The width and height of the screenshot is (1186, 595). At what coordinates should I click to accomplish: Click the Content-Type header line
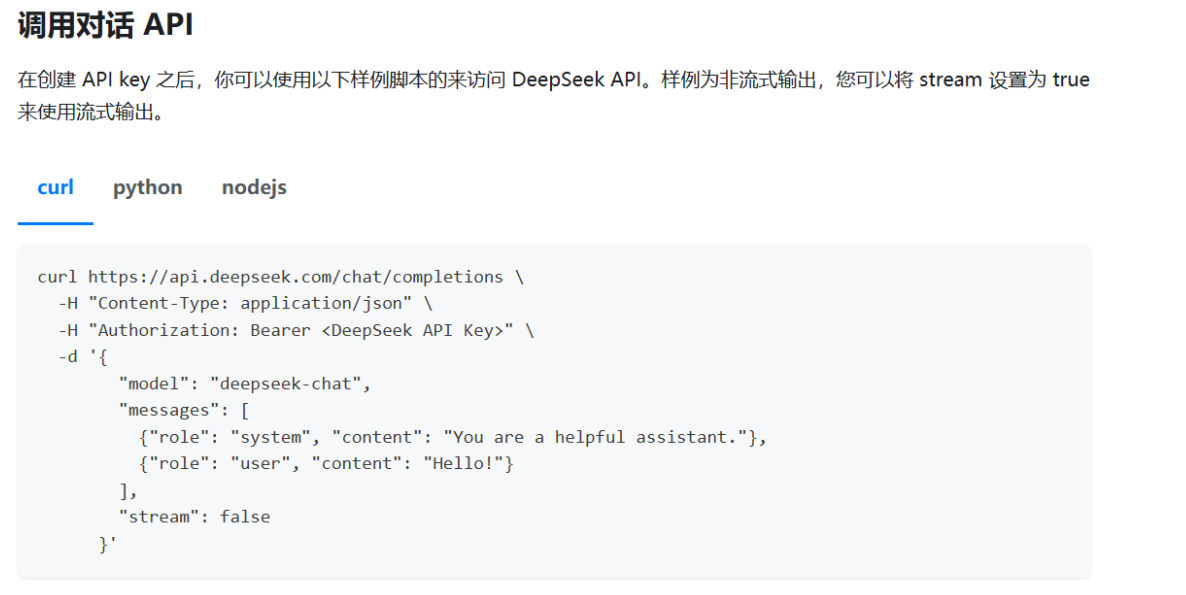[x=245, y=303]
